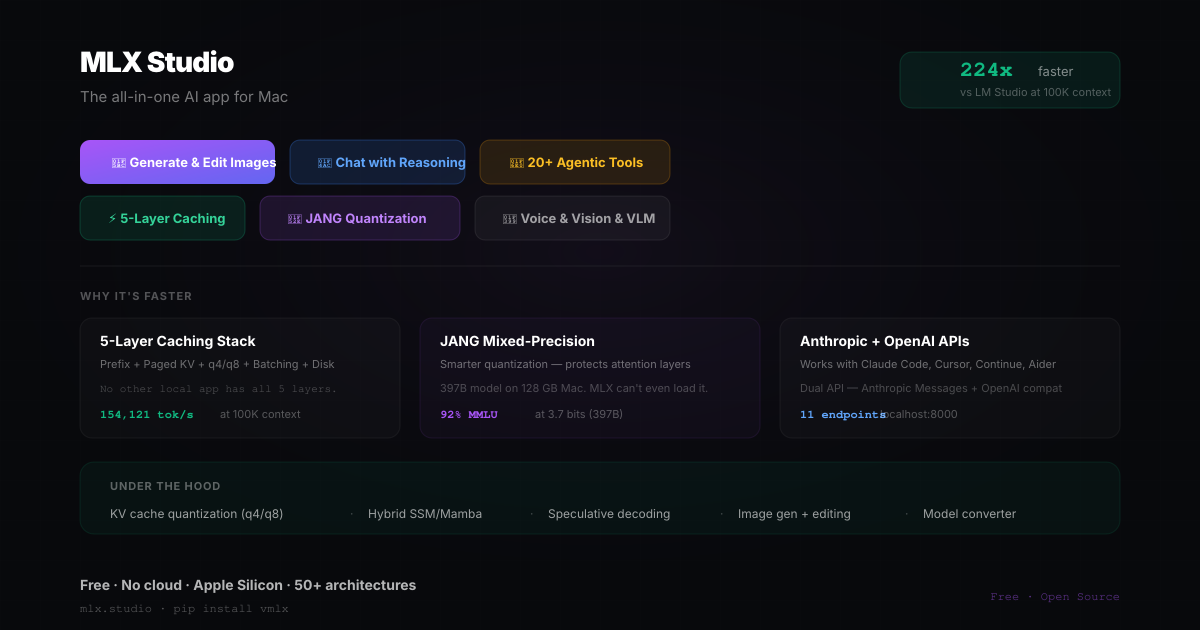Click the 'Image gen + editing' item
1200x630 pixels.
tap(794, 514)
